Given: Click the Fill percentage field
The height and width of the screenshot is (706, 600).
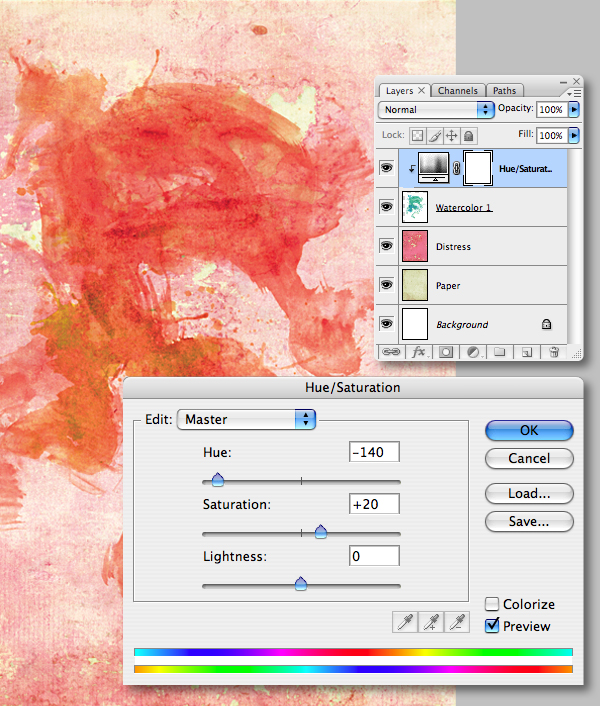Looking at the screenshot, I should (552, 136).
